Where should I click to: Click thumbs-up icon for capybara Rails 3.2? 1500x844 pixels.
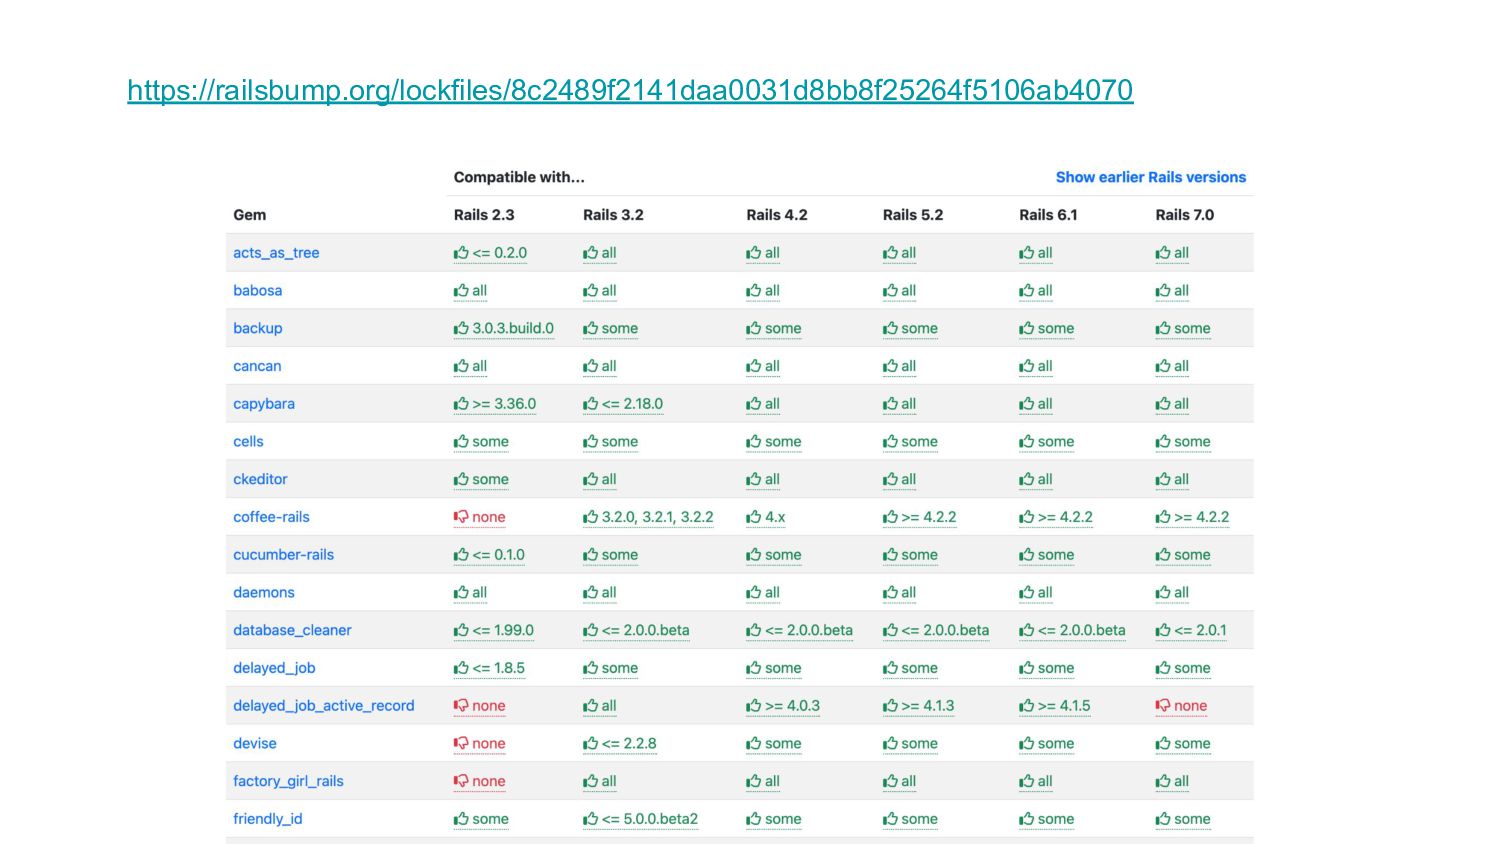tap(590, 404)
